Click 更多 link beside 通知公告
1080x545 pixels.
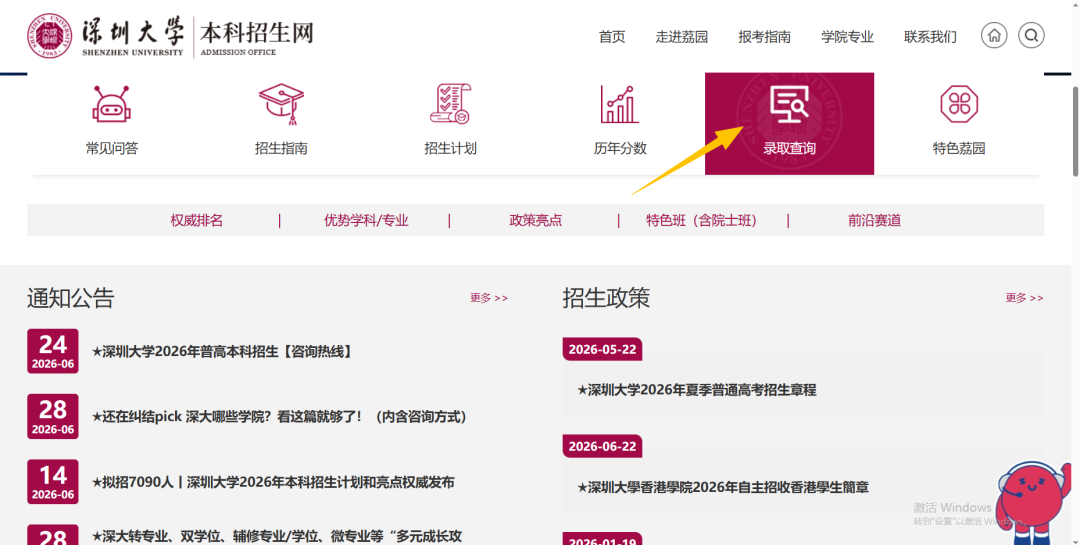coord(488,298)
